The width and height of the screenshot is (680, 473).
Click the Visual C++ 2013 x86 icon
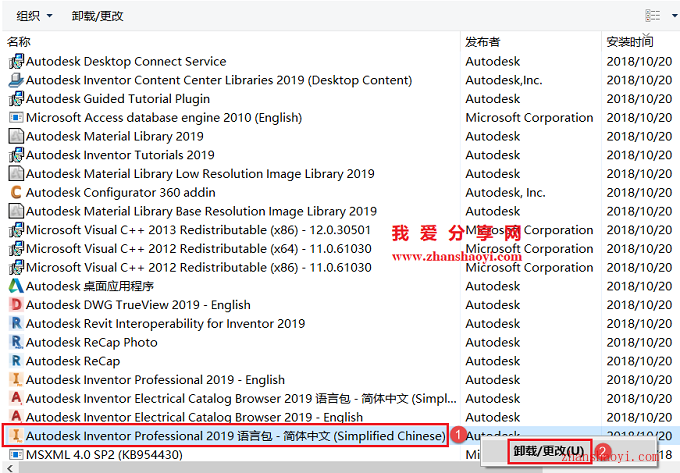pos(16,230)
